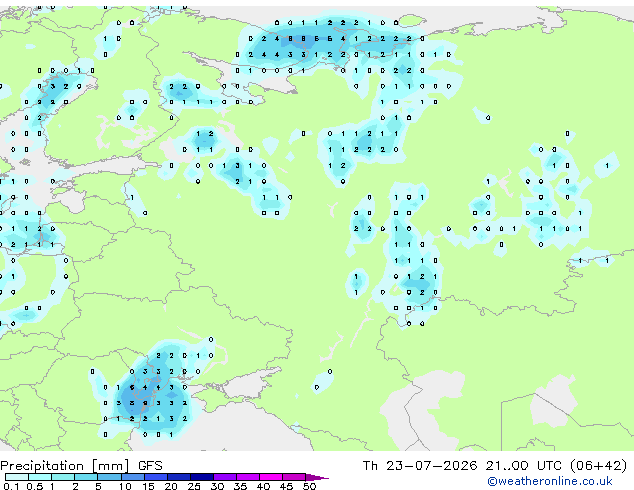Click the "30" legend scale value
This screenshot has width=634, height=490.
click(x=217, y=486)
